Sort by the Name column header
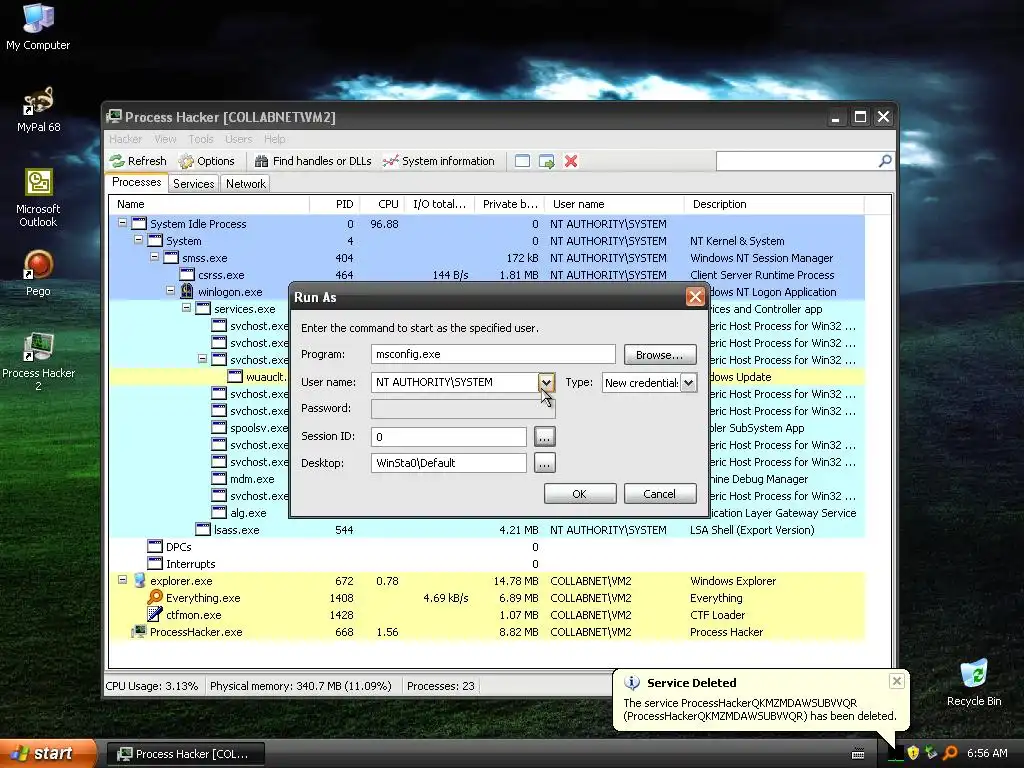 (208, 204)
